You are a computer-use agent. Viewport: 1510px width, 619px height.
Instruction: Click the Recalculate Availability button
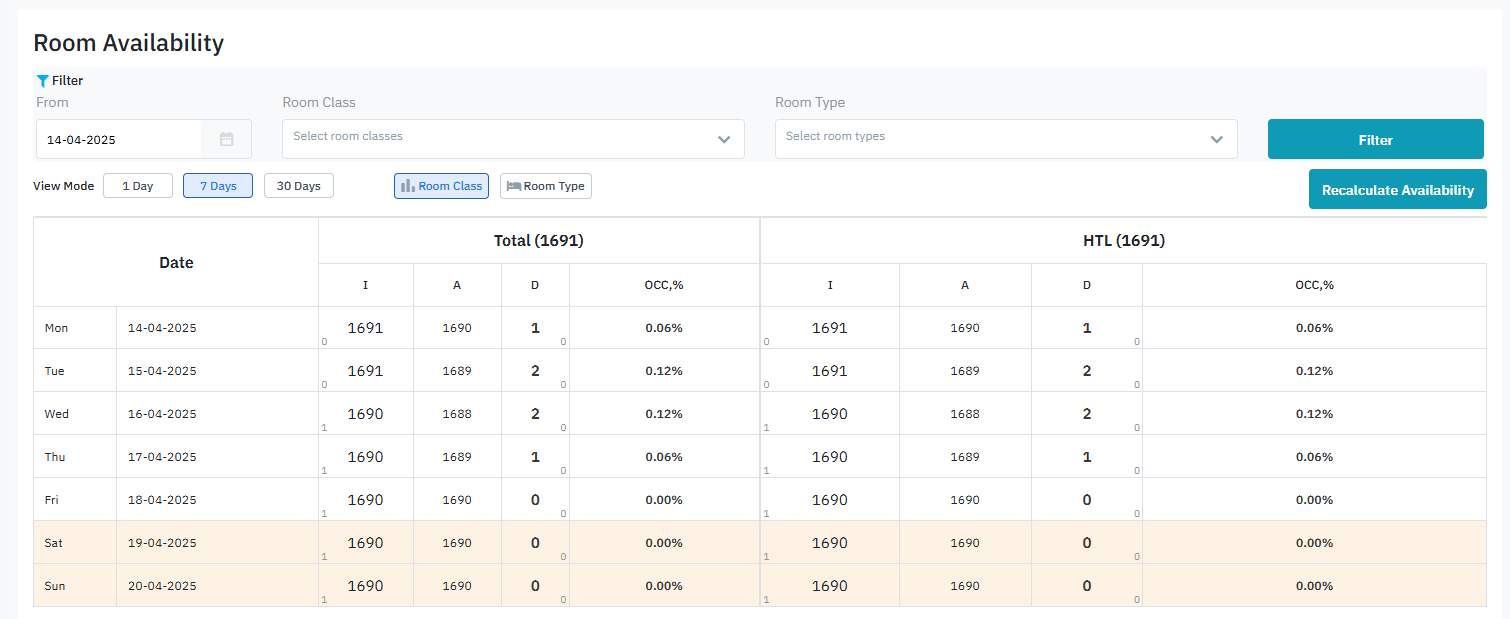(x=1397, y=190)
